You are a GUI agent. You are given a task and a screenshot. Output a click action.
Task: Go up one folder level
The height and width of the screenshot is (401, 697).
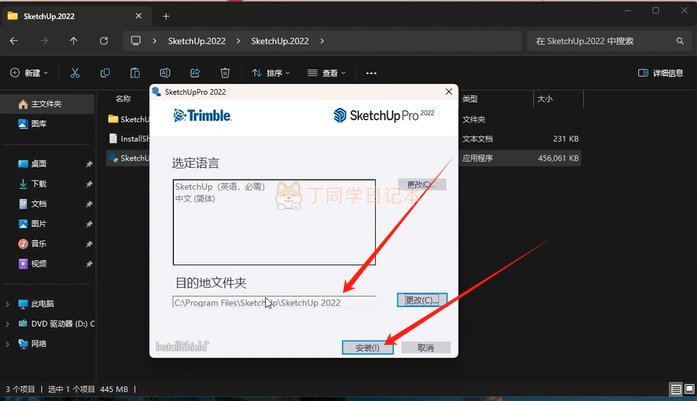[73, 41]
